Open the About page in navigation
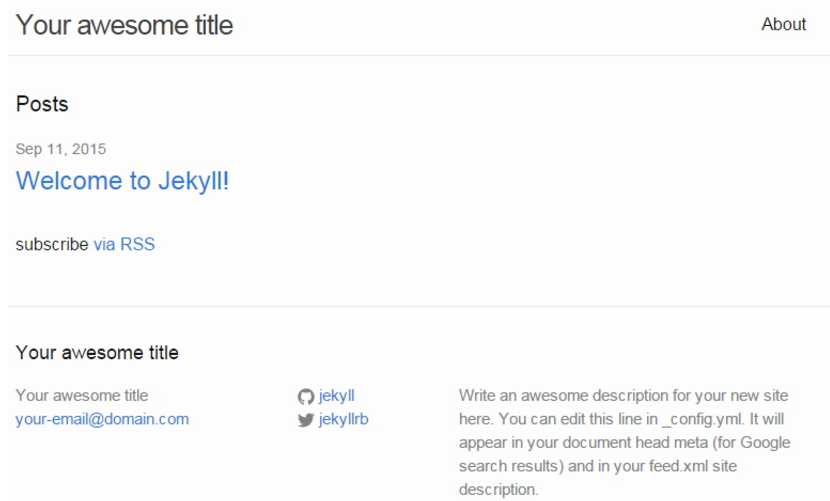Image resolution: width=830 pixels, height=501 pixels. [x=783, y=24]
